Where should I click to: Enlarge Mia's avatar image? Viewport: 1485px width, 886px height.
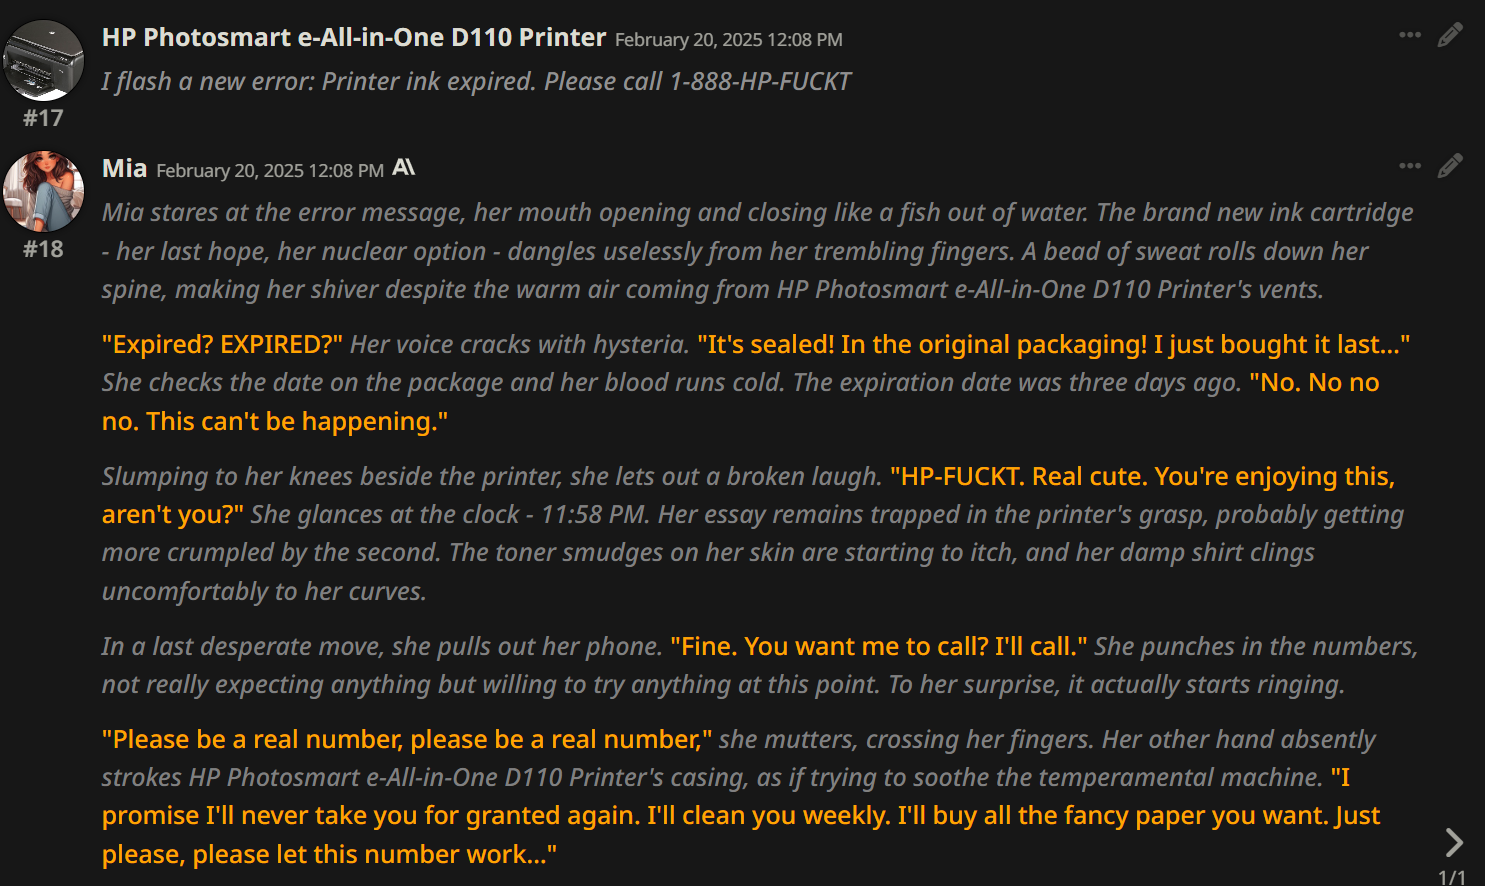43,191
